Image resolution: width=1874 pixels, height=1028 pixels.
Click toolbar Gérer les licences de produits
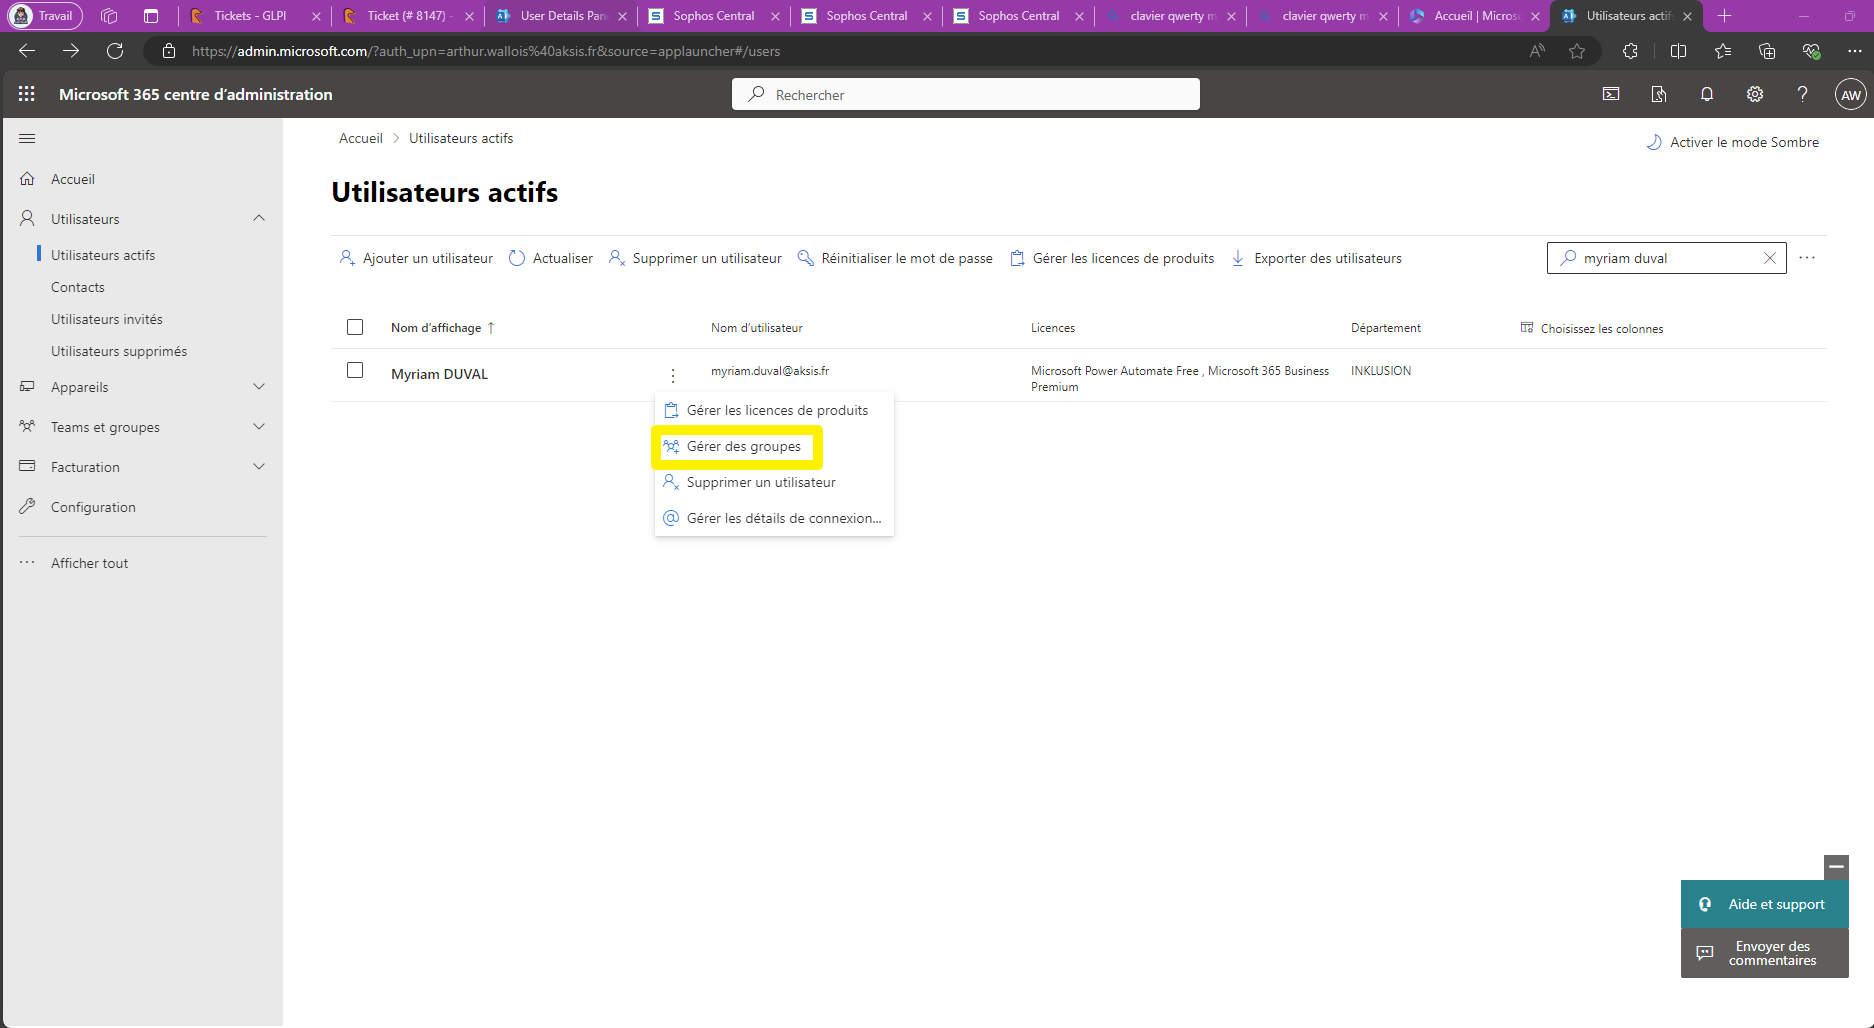(x=1112, y=258)
